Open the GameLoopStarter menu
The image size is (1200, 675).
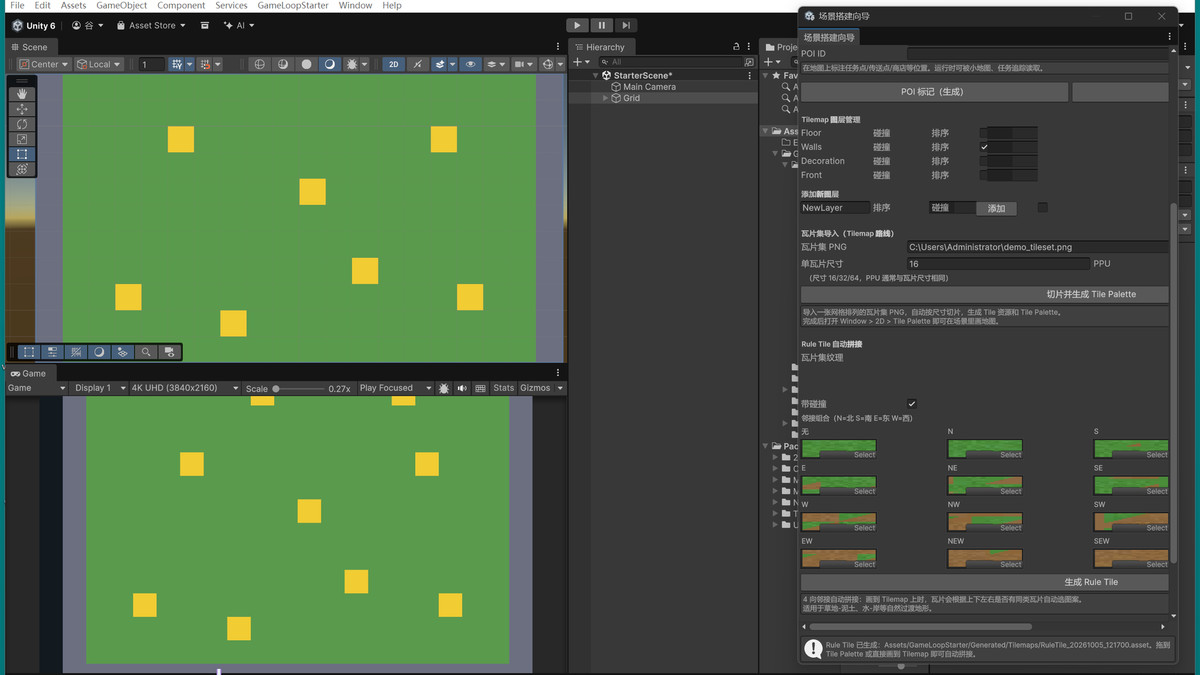point(293,5)
